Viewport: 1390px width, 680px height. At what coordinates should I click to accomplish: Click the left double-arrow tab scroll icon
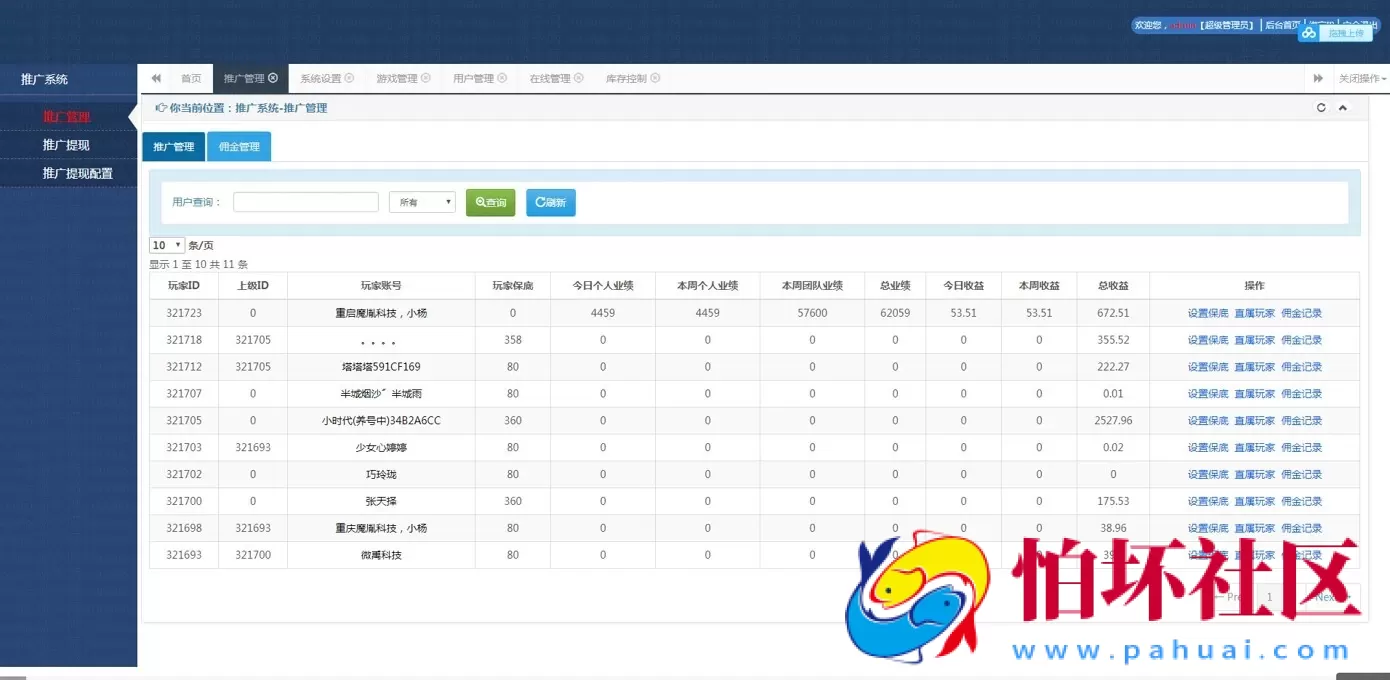point(155,77)
